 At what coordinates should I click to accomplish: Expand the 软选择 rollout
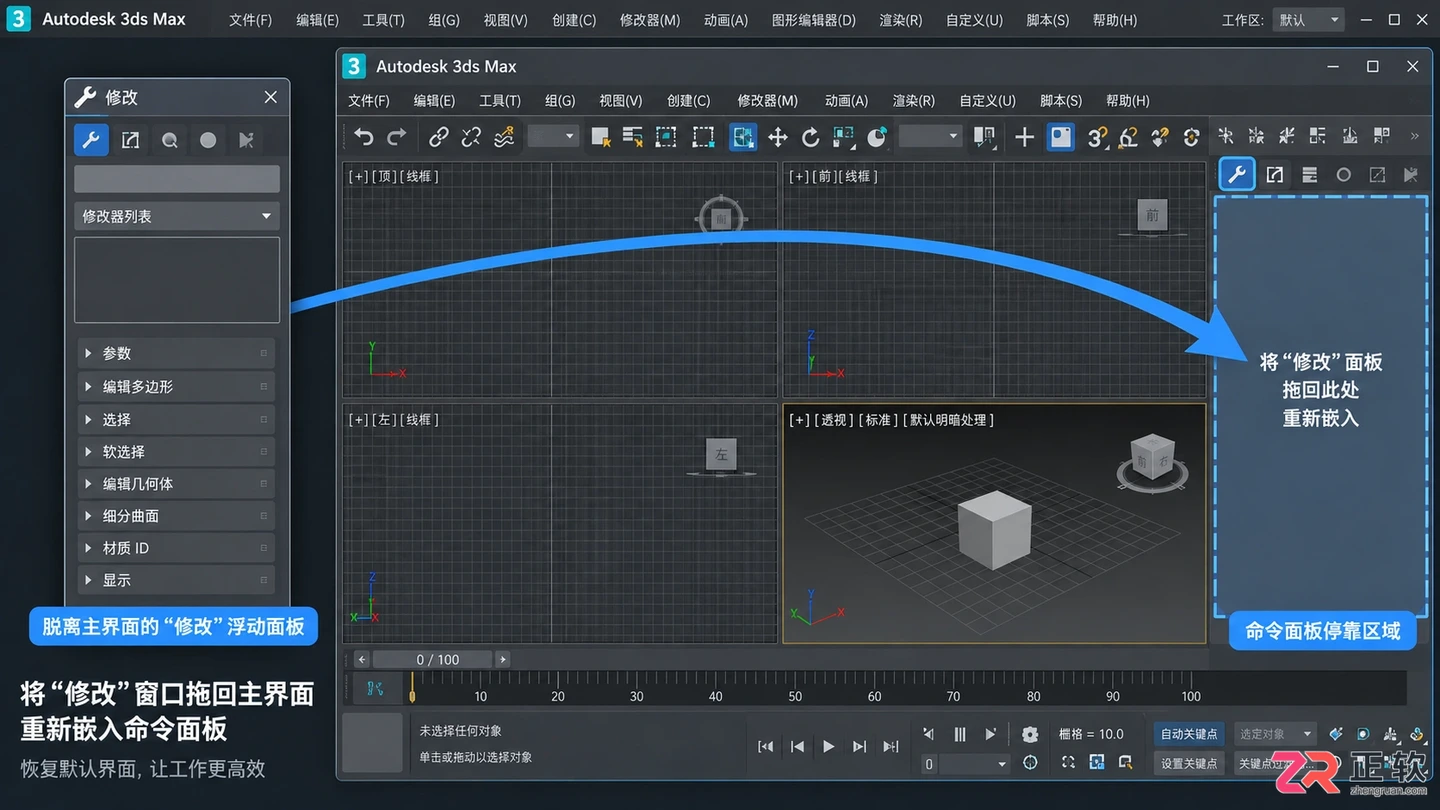176,451
